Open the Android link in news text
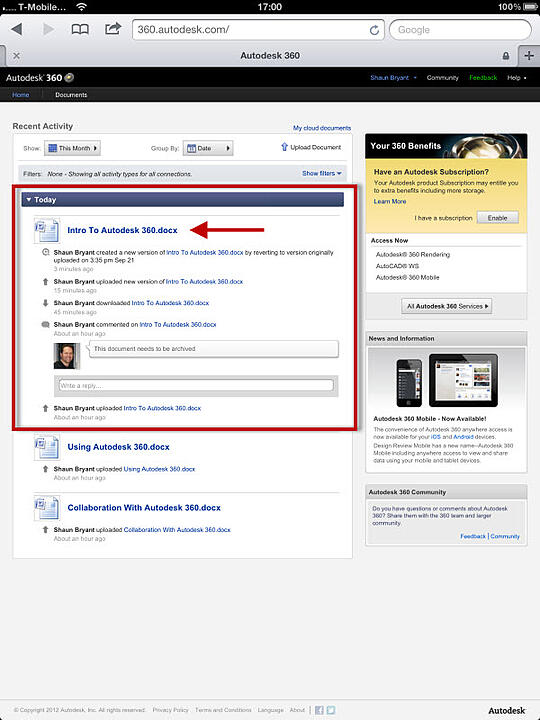540x720 pixels. pos(463,437)
